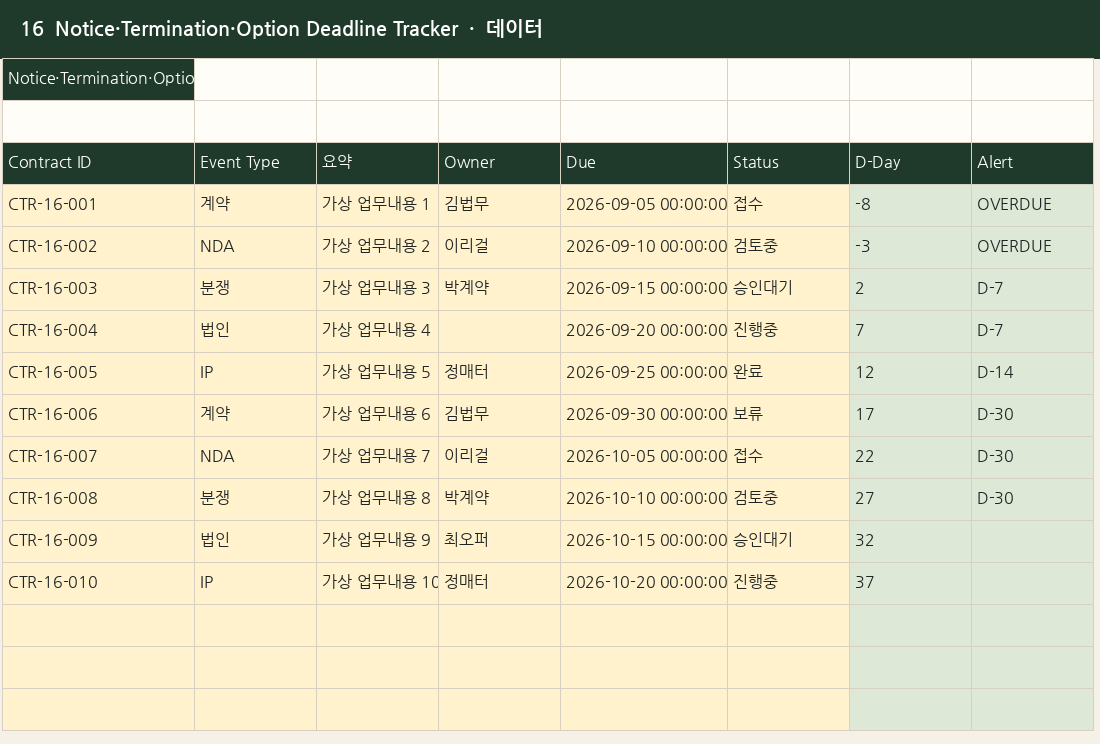
Task: Click owner 정매터 in CTR-16-010 row
Action: point(499,584)
